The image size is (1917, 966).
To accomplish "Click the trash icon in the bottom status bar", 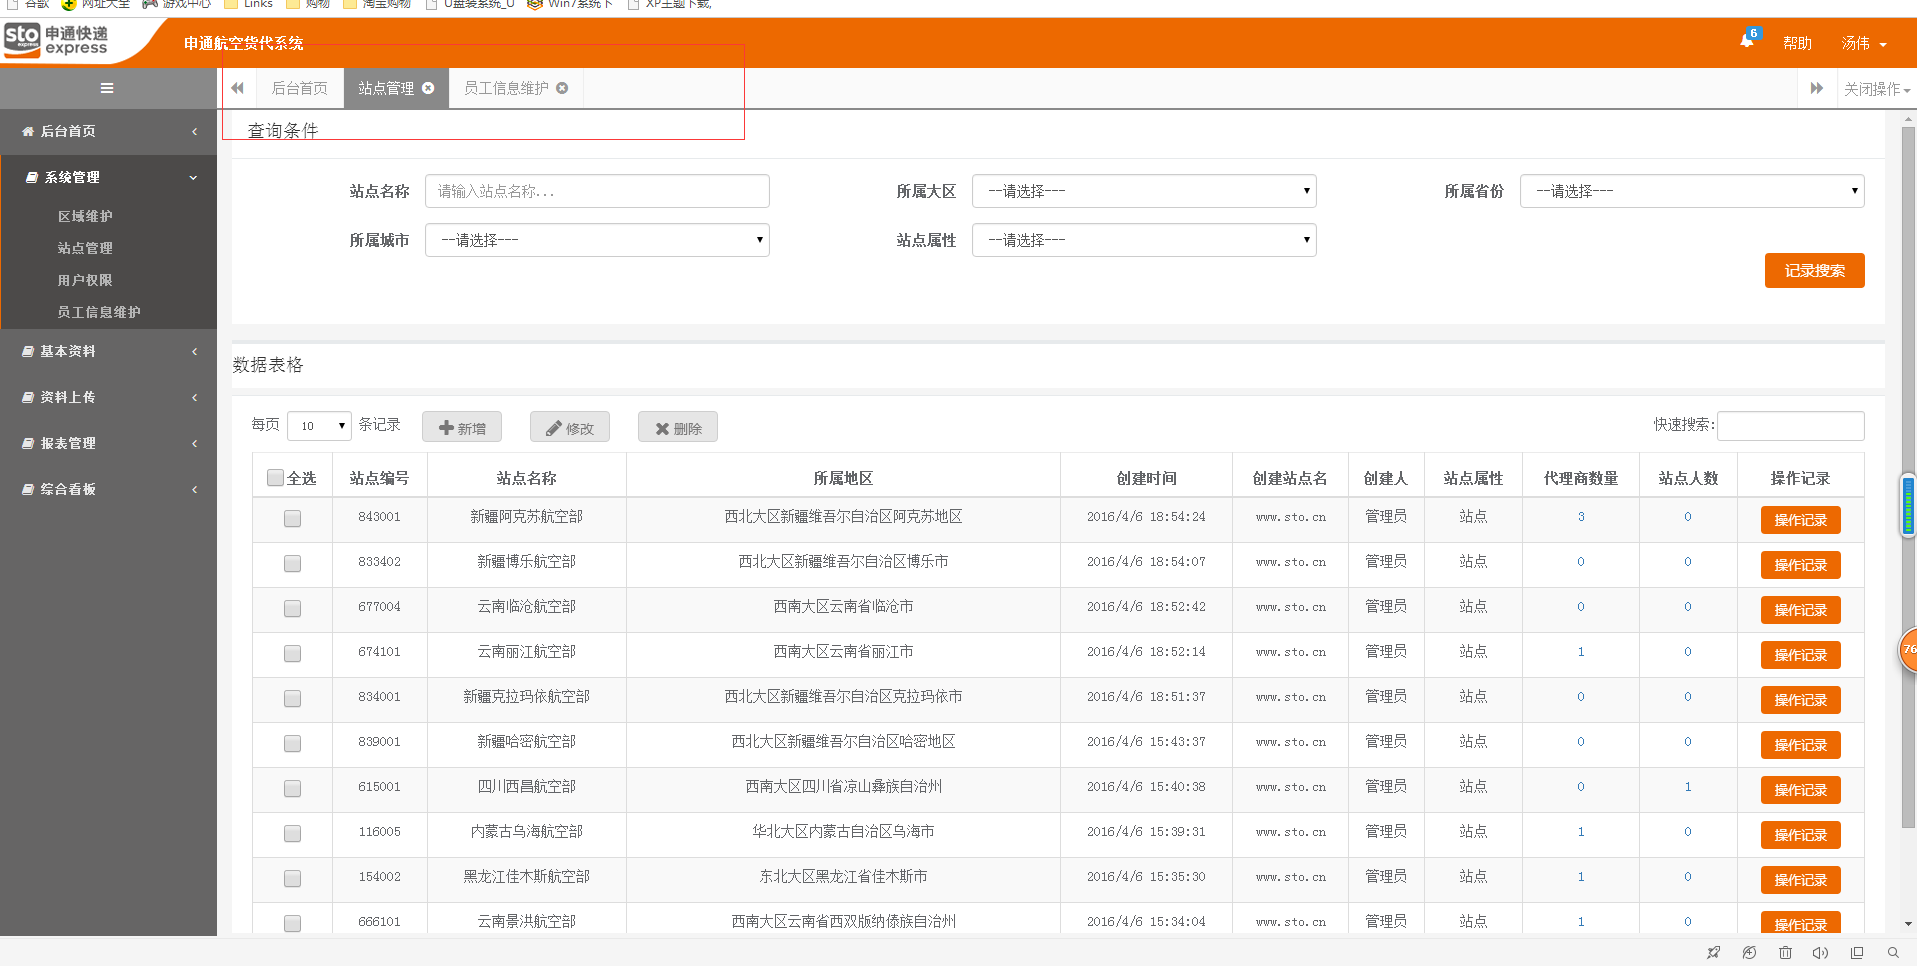I will [x=1785, y=952].
